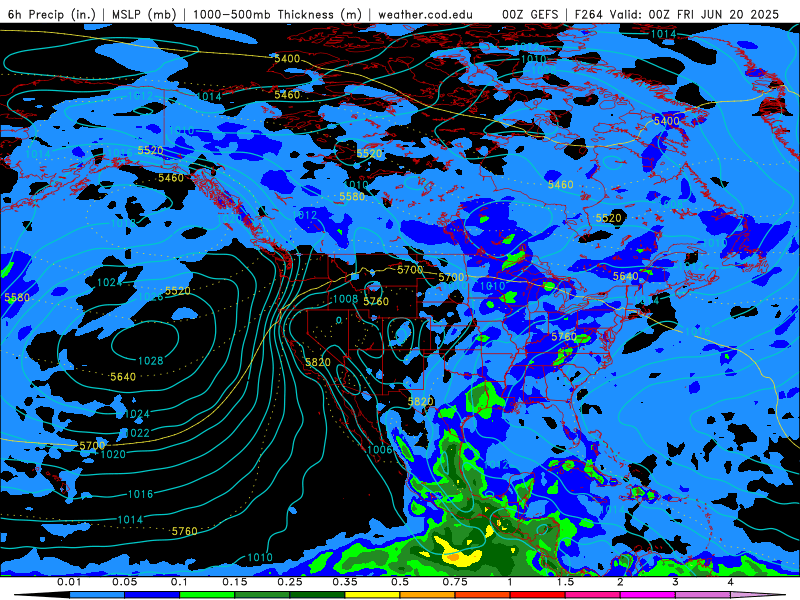Click the 5400 thickness label near Greenland
The image size is (800, 600).
667,121
